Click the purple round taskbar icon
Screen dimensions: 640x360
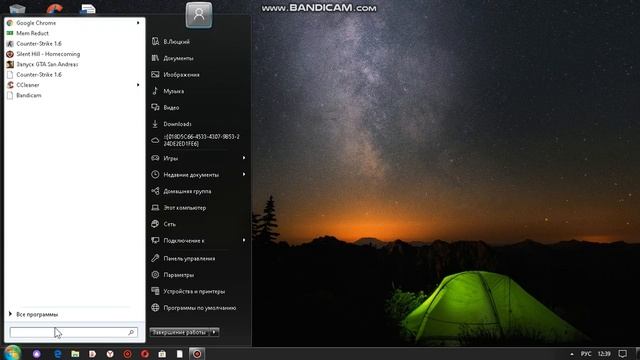tap(37, 354)
